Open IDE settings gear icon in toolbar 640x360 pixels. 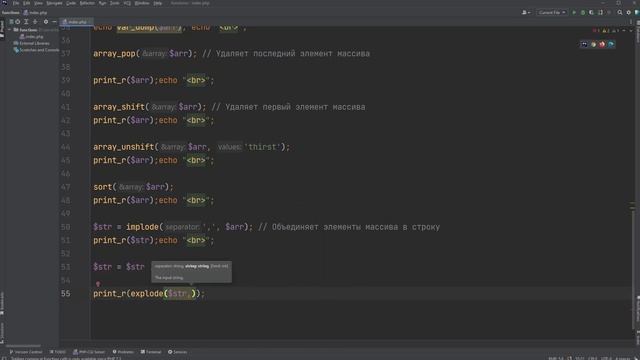[x=629, y=13]
